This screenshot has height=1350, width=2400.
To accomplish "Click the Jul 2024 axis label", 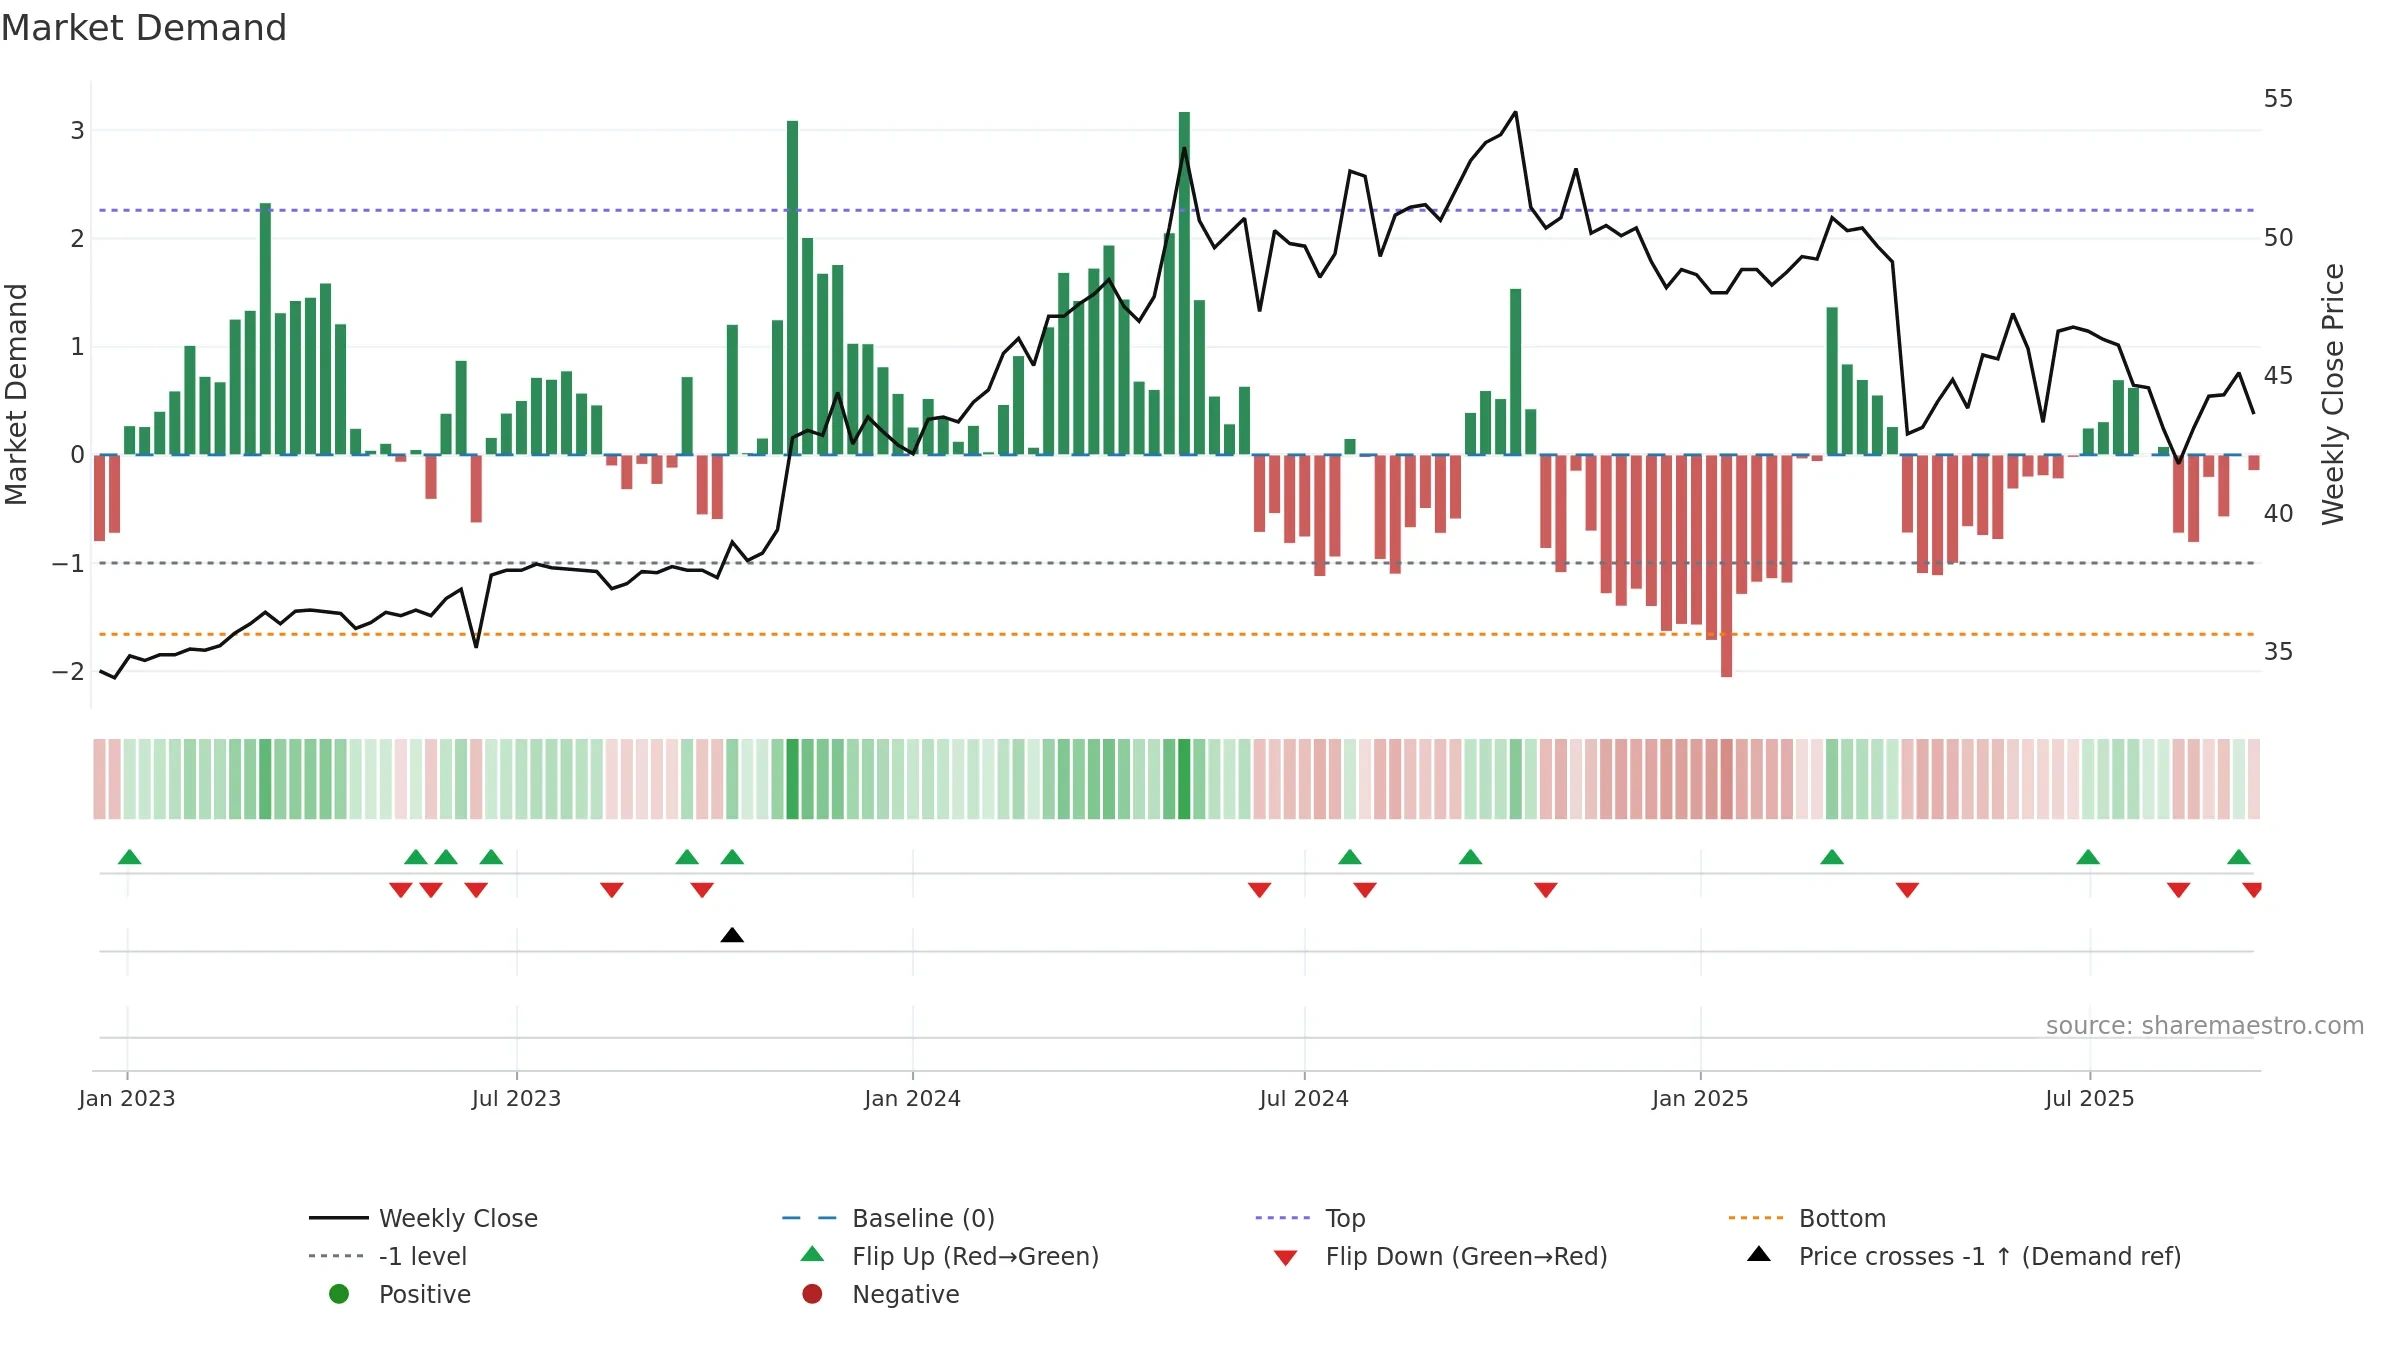I will 1304,1098.
